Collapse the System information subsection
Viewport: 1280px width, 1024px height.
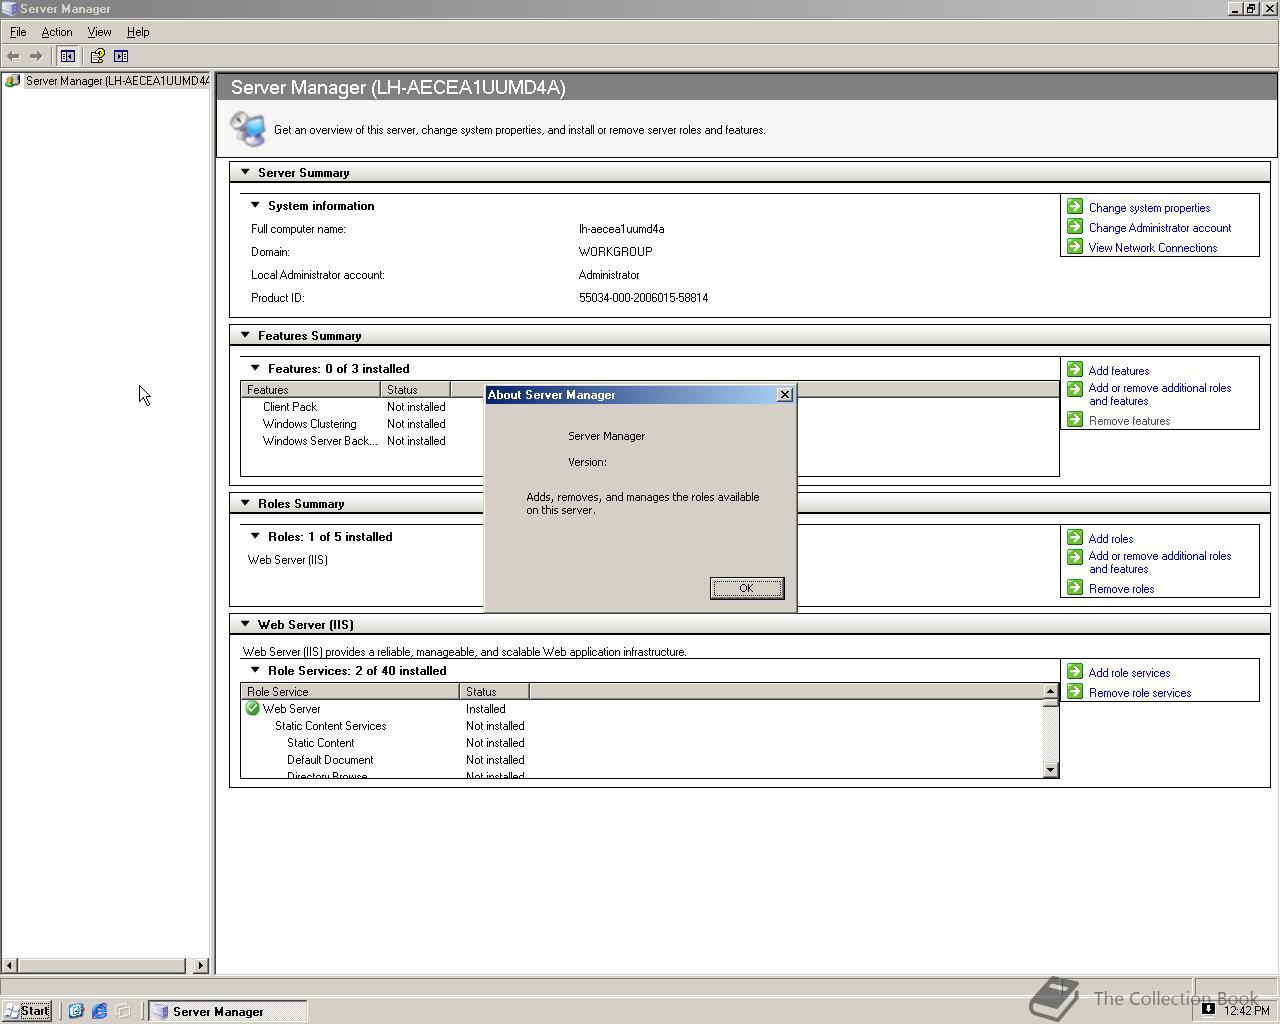pos(255,205)
